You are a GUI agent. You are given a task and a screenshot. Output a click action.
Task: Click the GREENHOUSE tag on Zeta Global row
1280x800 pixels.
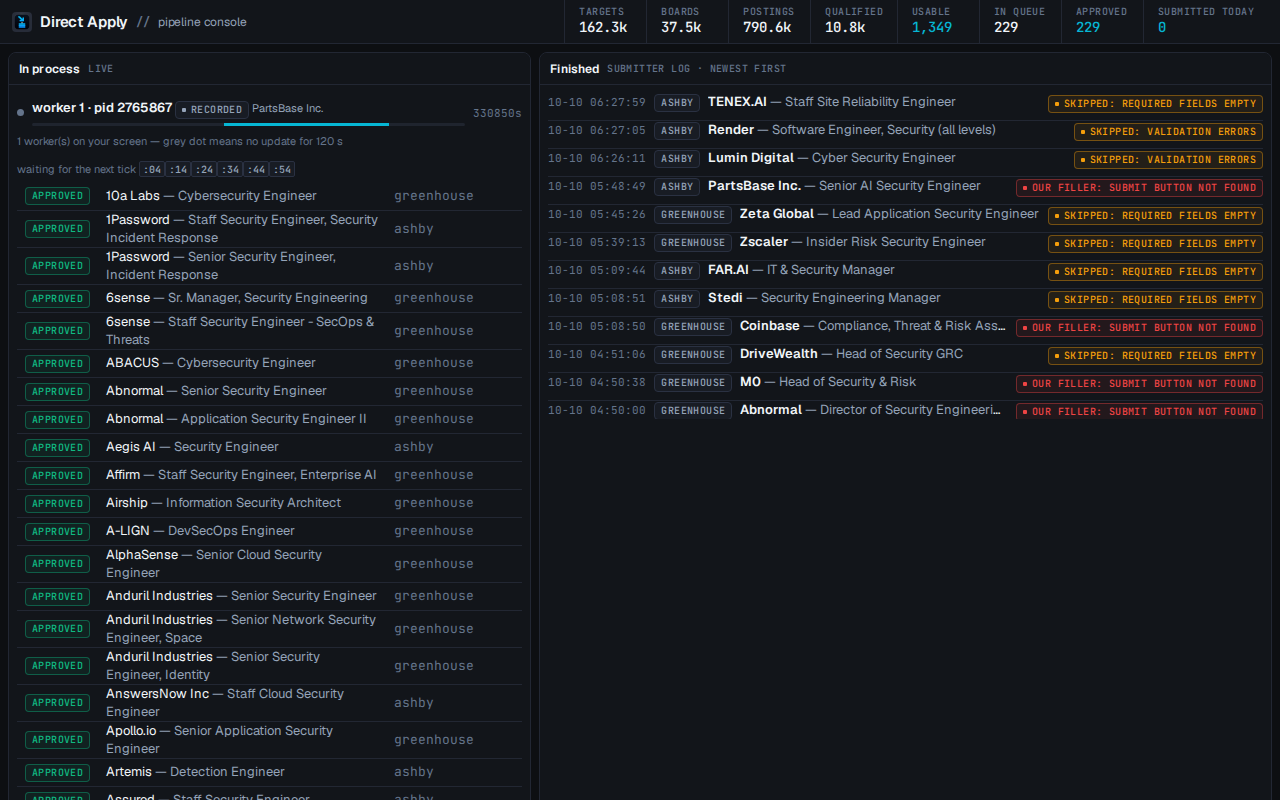click(x=693, y=214)
